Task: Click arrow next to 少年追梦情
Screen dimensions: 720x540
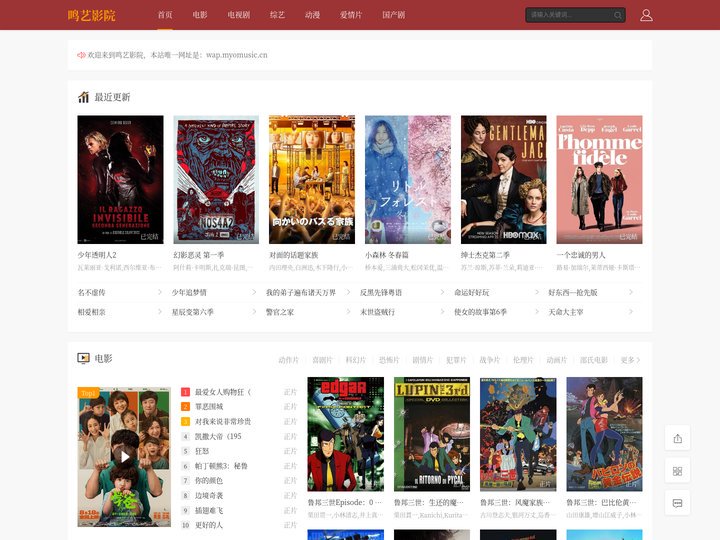Action: coord(254,292)
